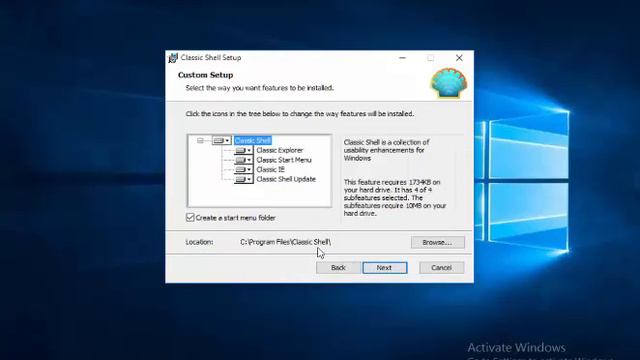Cancel the Classic Shell setup

[441, 268]
